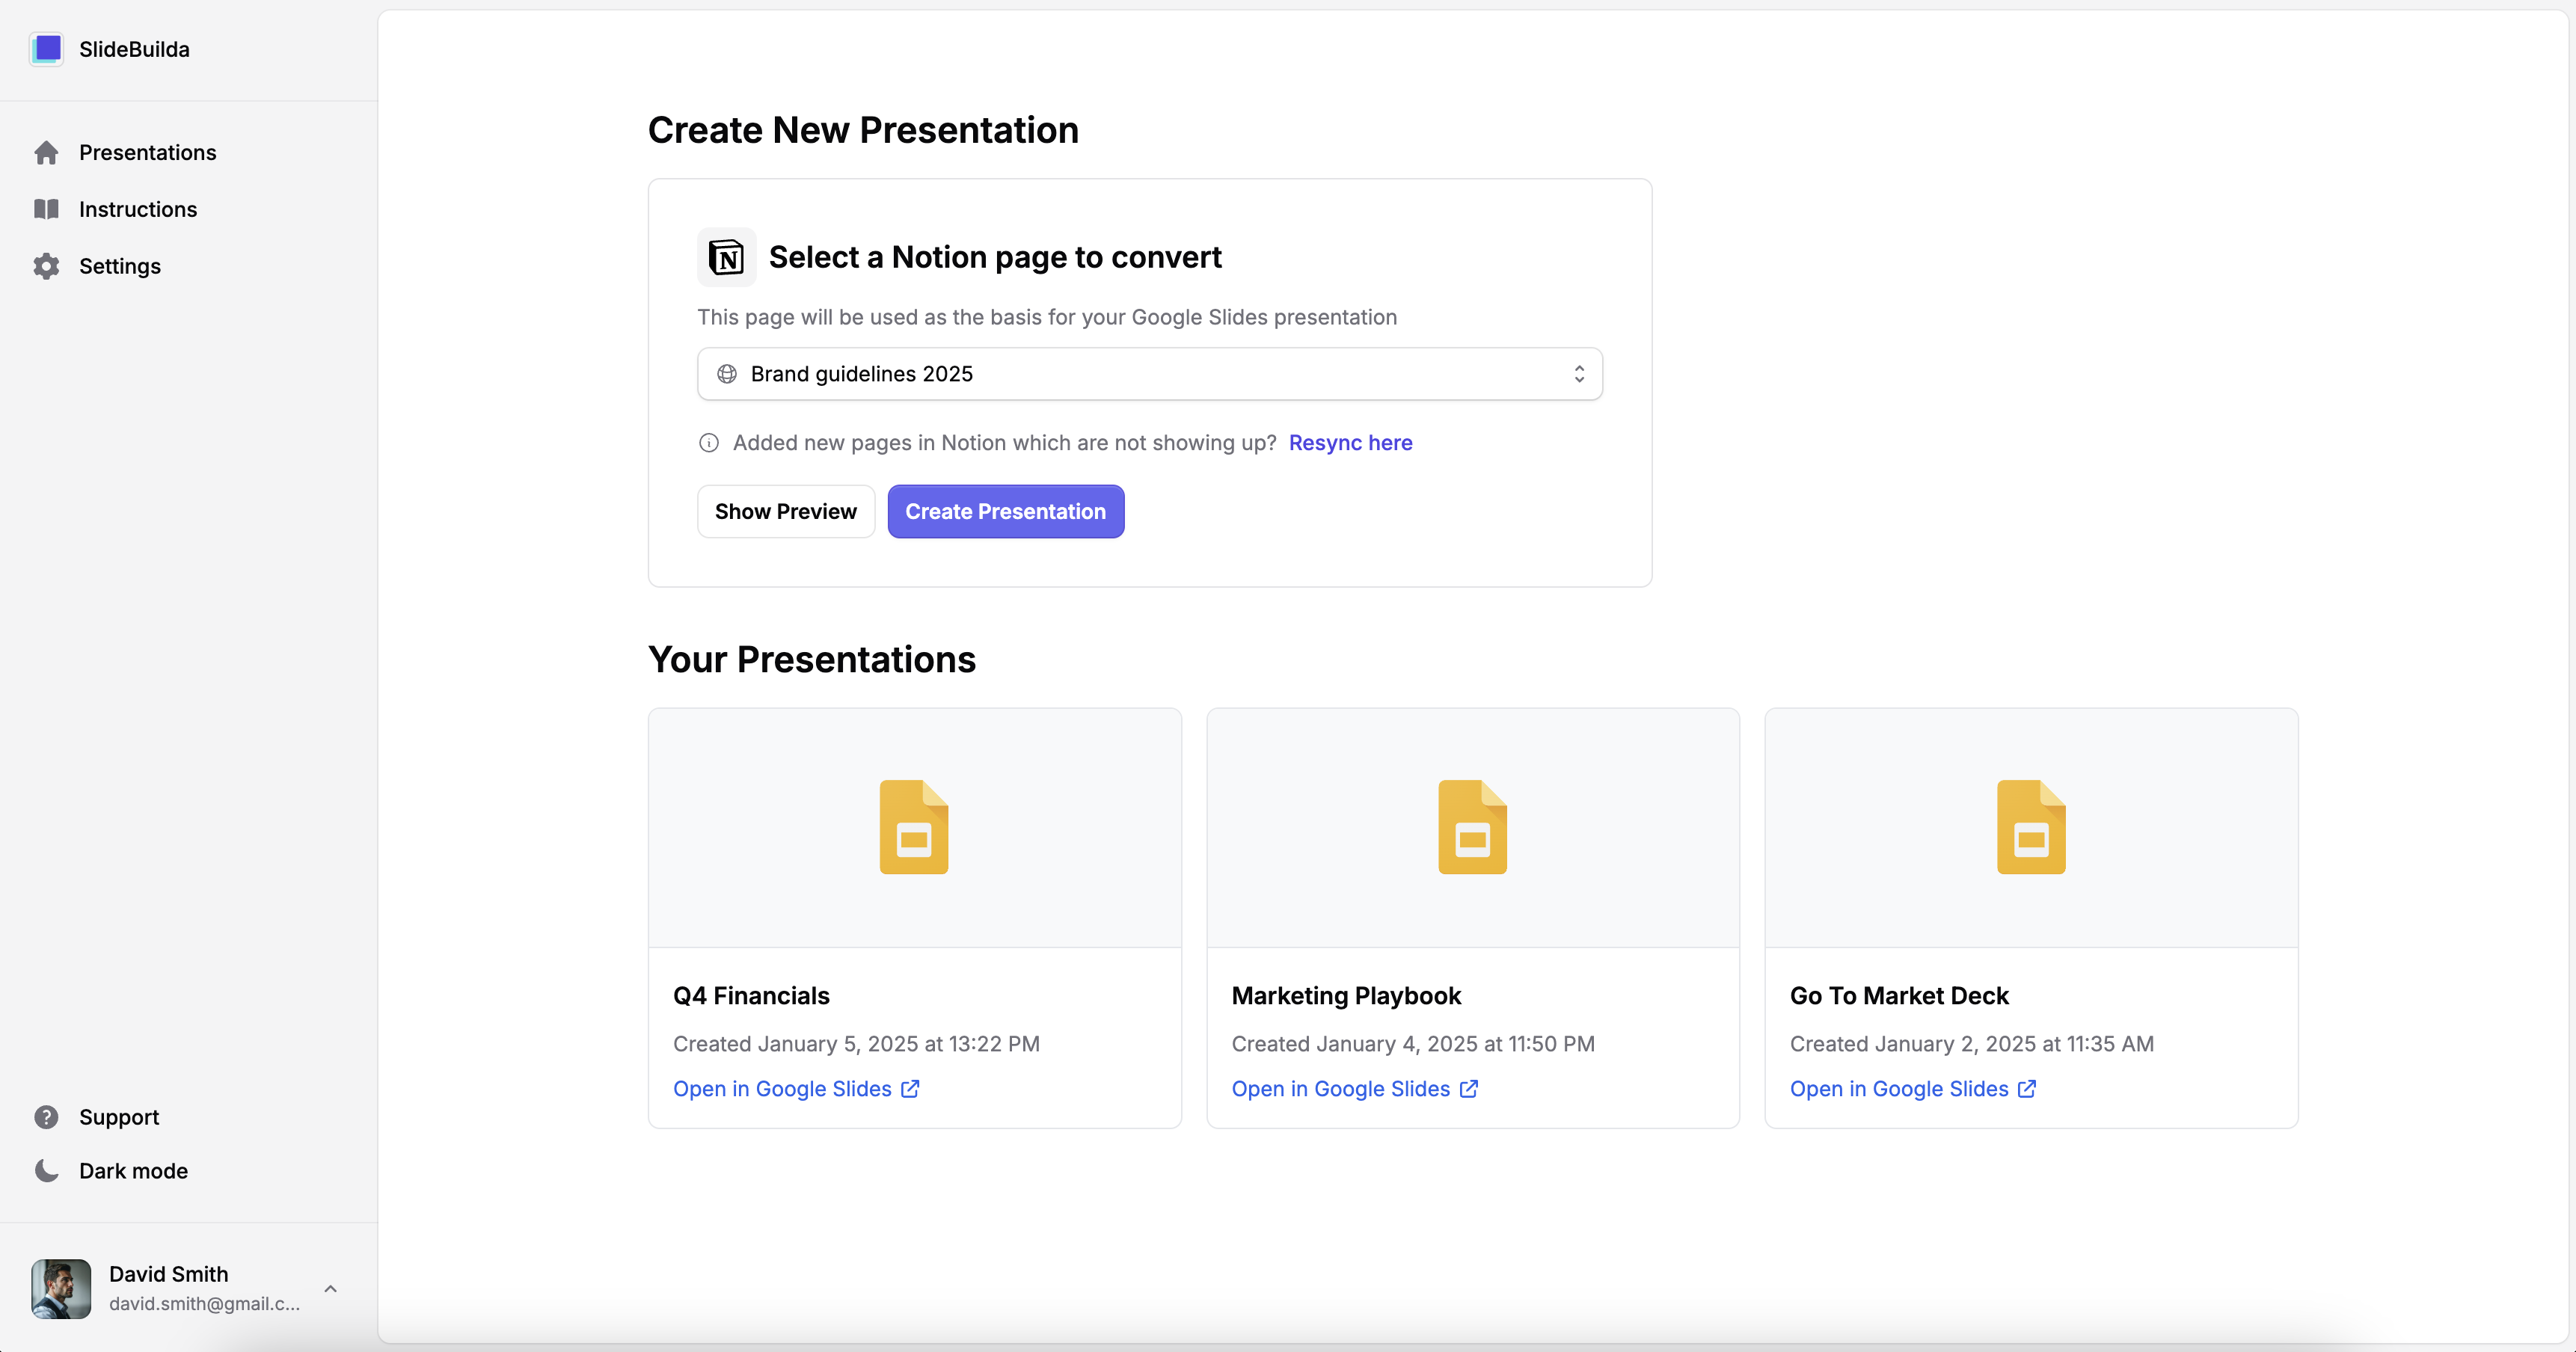Image resolution: width=2576 pixels, height=1352 pixels.
Task: Click the Resync here link
Action: click(1349, 441)
